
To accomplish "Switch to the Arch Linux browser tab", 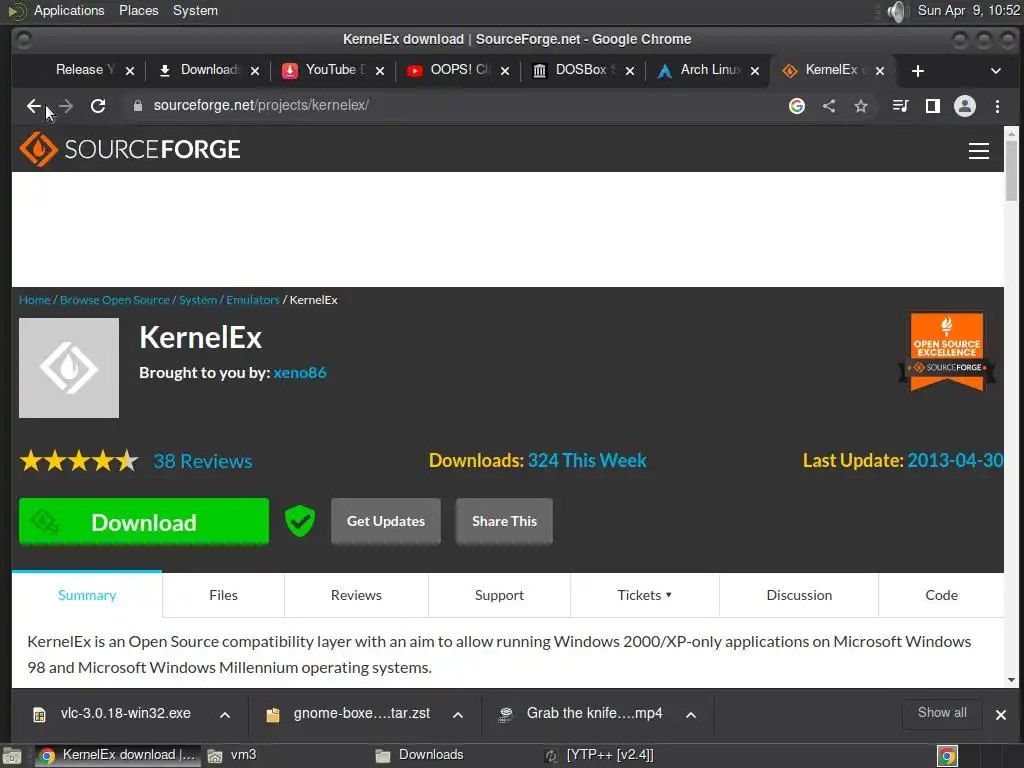I will point(709,70).
